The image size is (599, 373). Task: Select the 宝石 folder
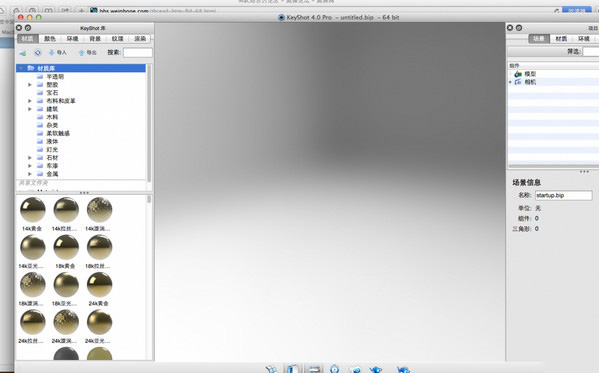pyautogui.click(x=52, y=92)
